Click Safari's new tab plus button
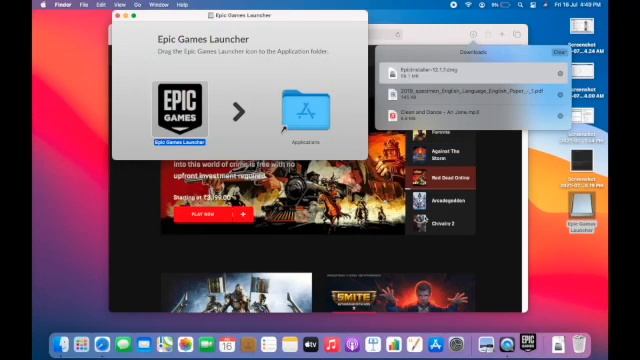Viewport: 640px width, 360px height. click(502, 35)
